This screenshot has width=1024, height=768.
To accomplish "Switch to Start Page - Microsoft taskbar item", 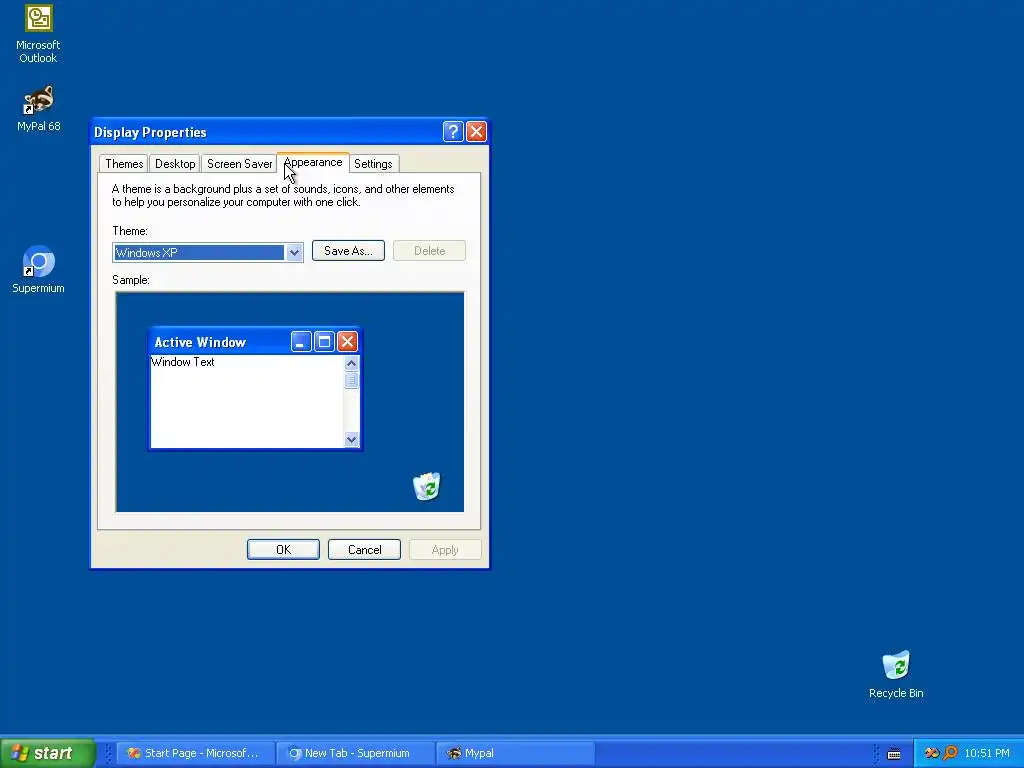I will 195,753.
